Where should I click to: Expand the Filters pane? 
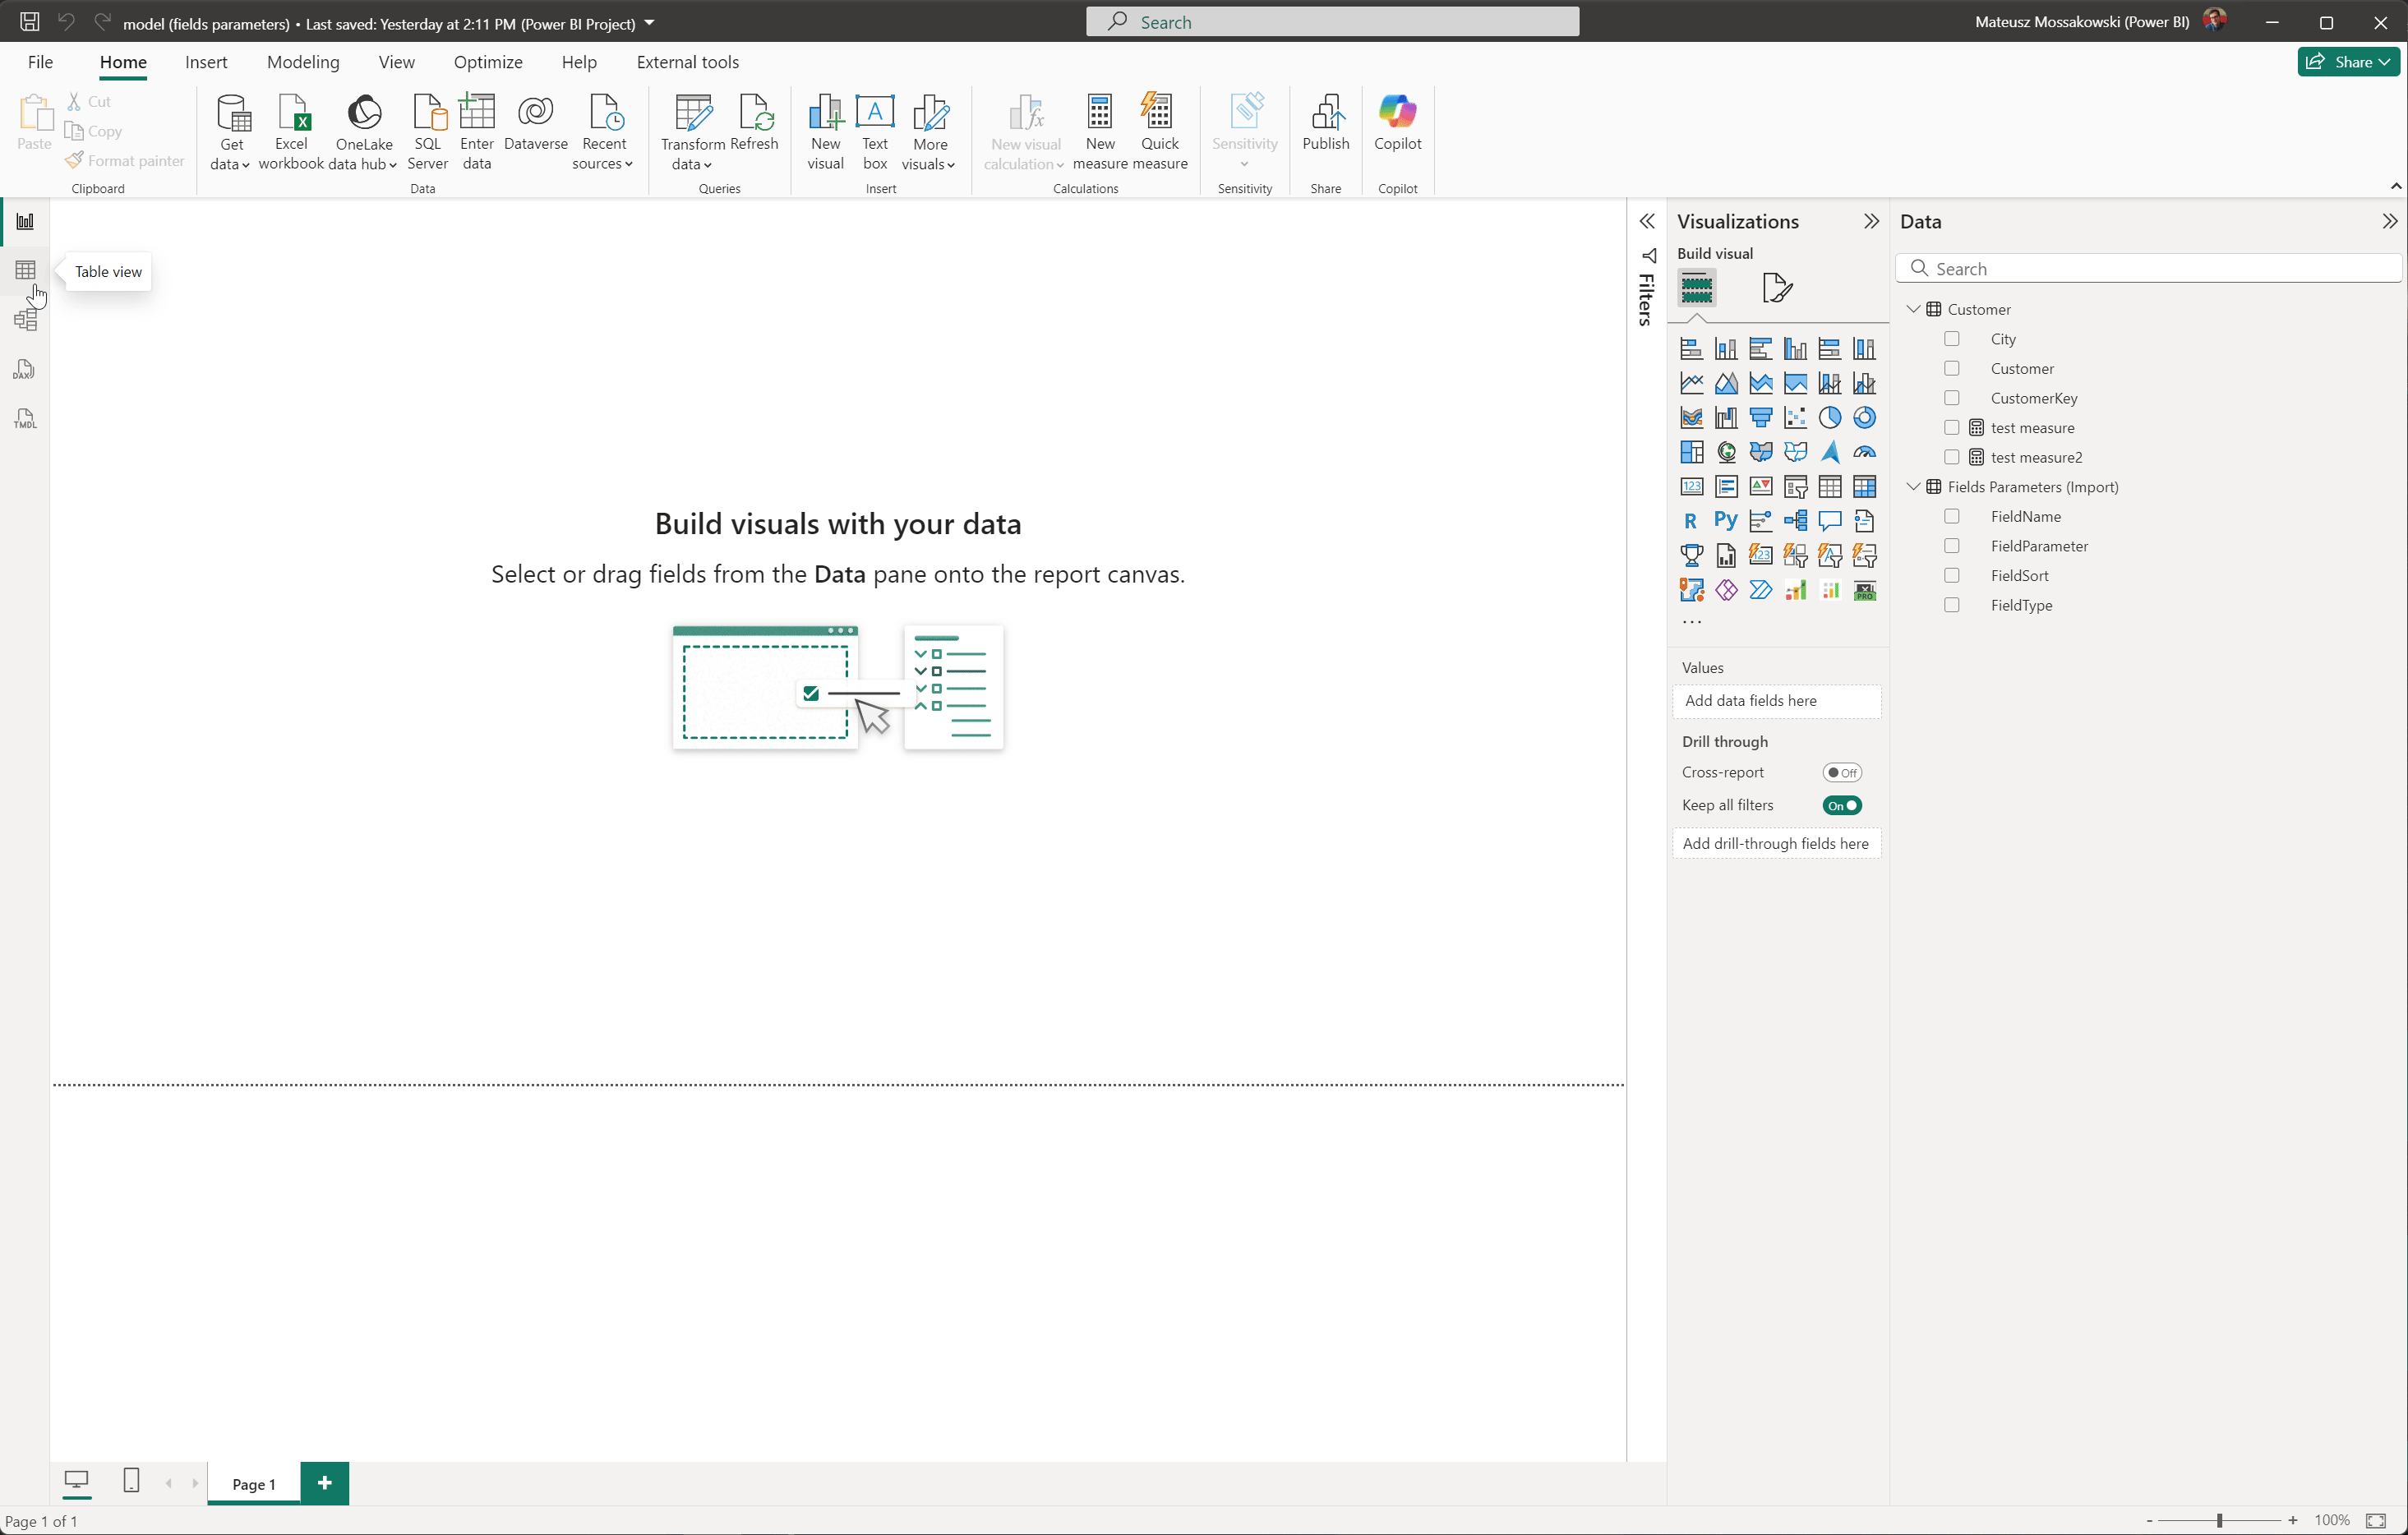[x=1646, y=222]
